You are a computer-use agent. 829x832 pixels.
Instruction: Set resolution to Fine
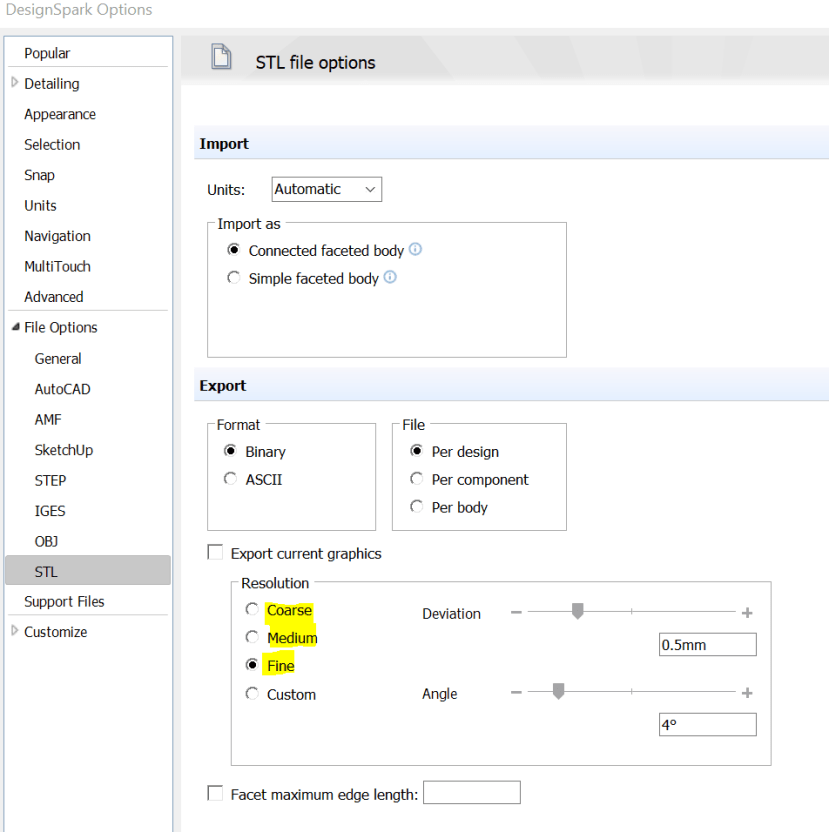pos(252,665)
